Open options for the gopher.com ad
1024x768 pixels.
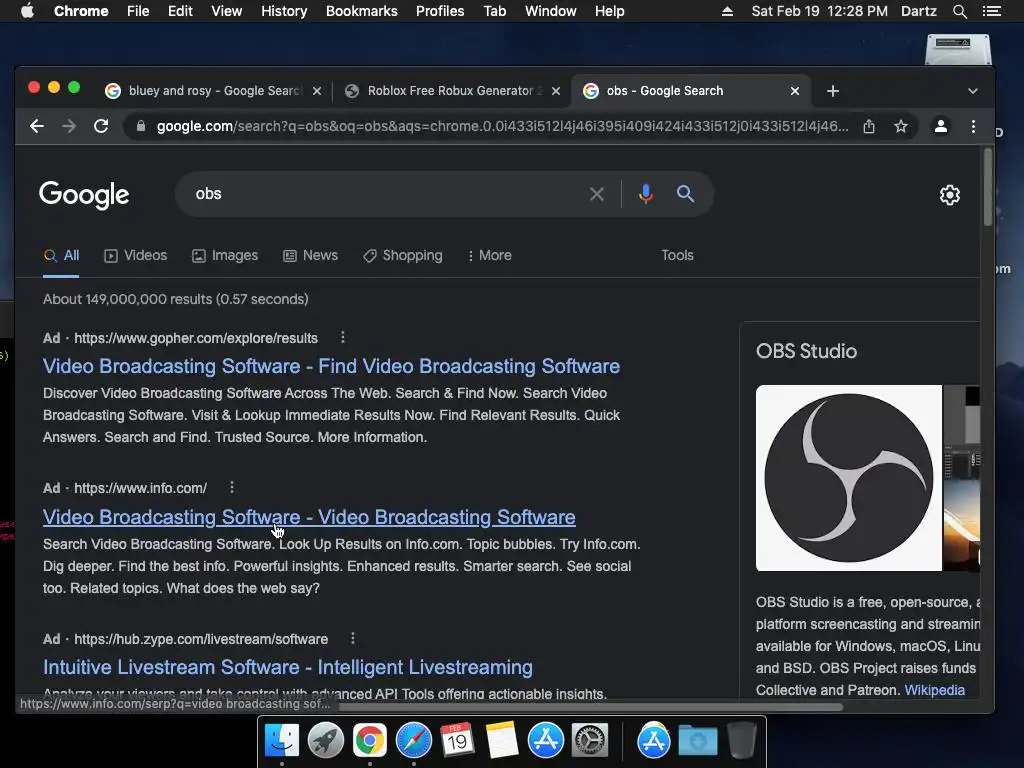point(343,338)
